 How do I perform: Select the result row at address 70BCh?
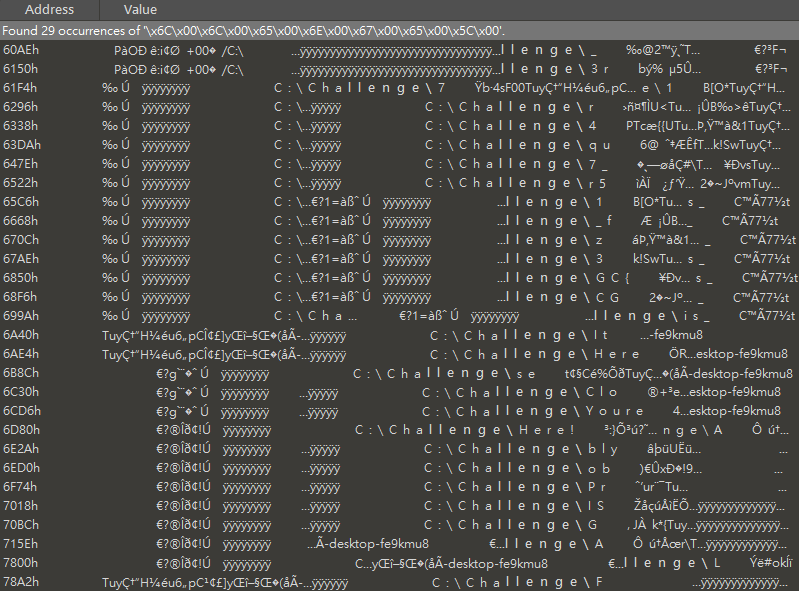tap(400, 525)
